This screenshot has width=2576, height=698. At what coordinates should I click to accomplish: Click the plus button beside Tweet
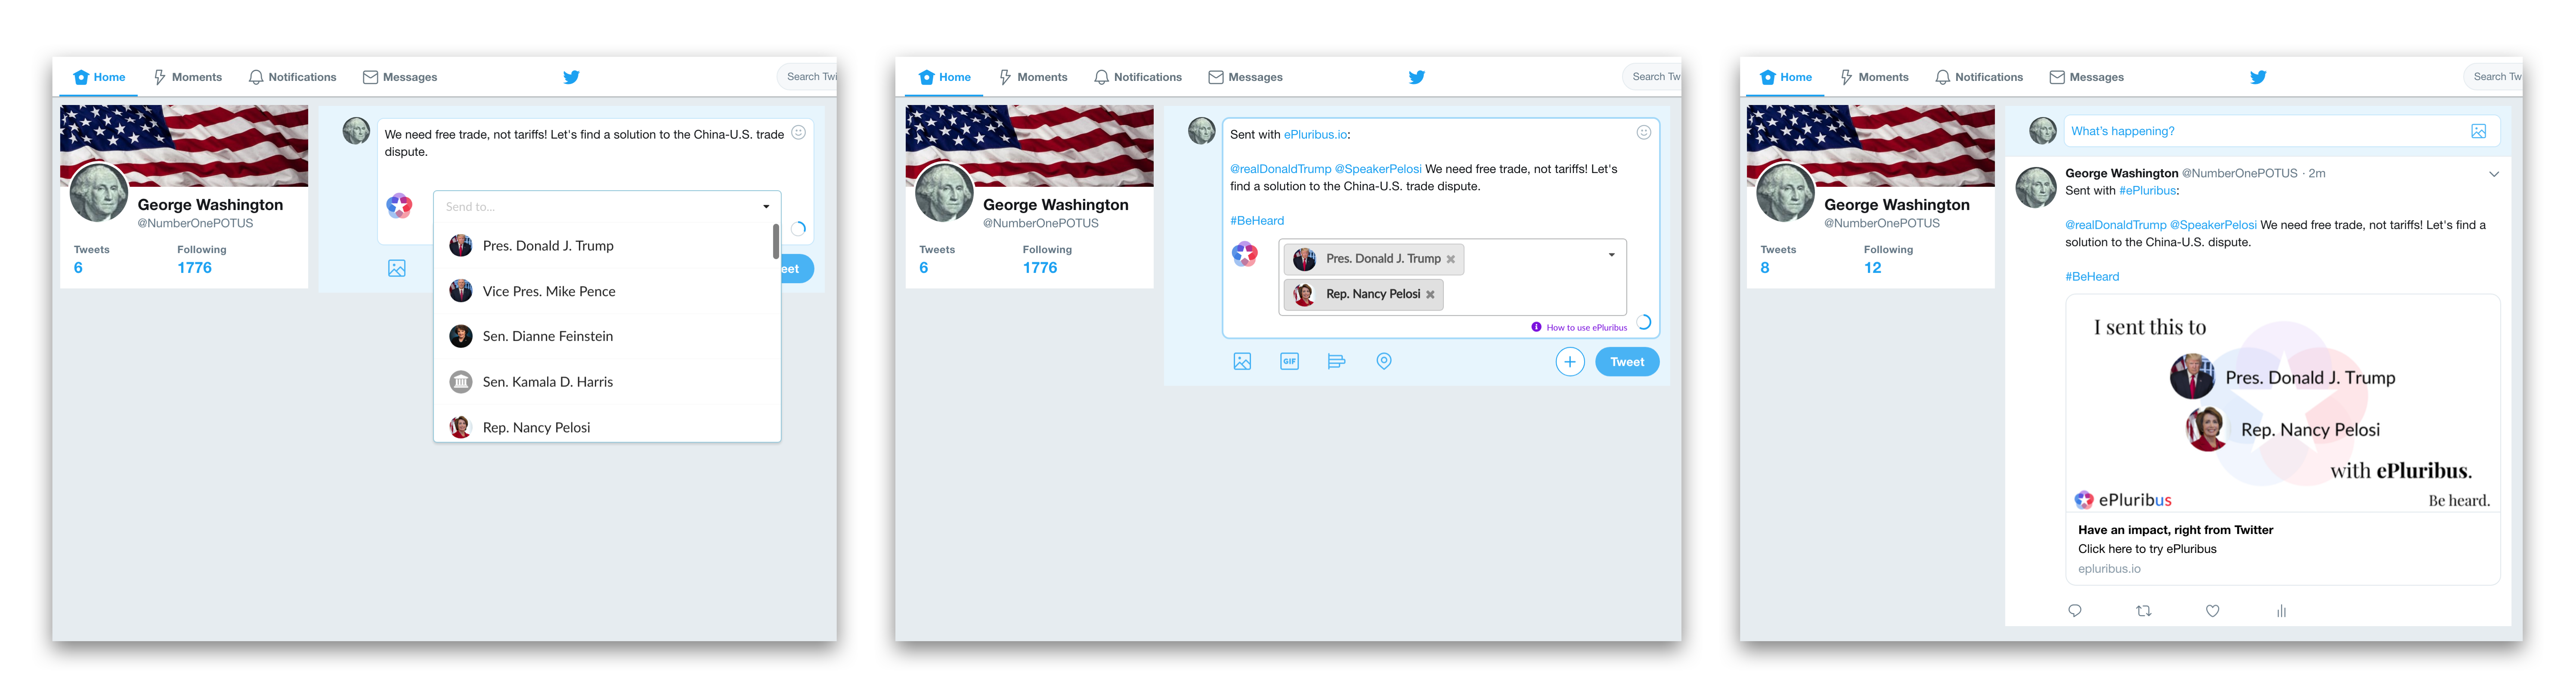click(1570, 362)
